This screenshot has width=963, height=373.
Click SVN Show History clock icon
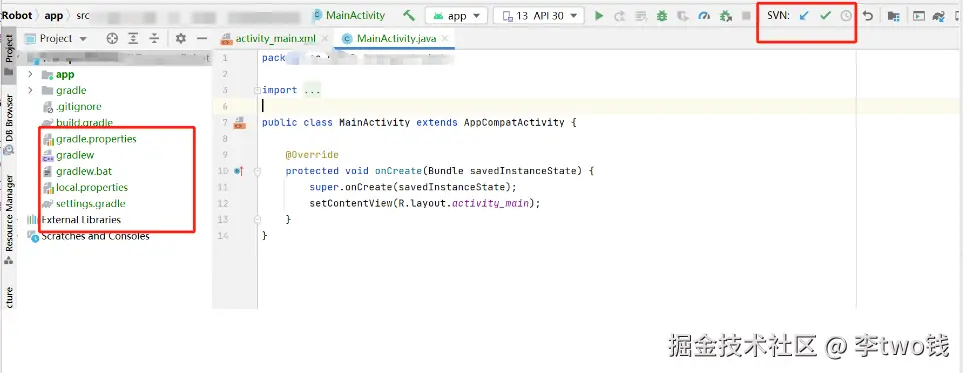[x=846, y=16]
